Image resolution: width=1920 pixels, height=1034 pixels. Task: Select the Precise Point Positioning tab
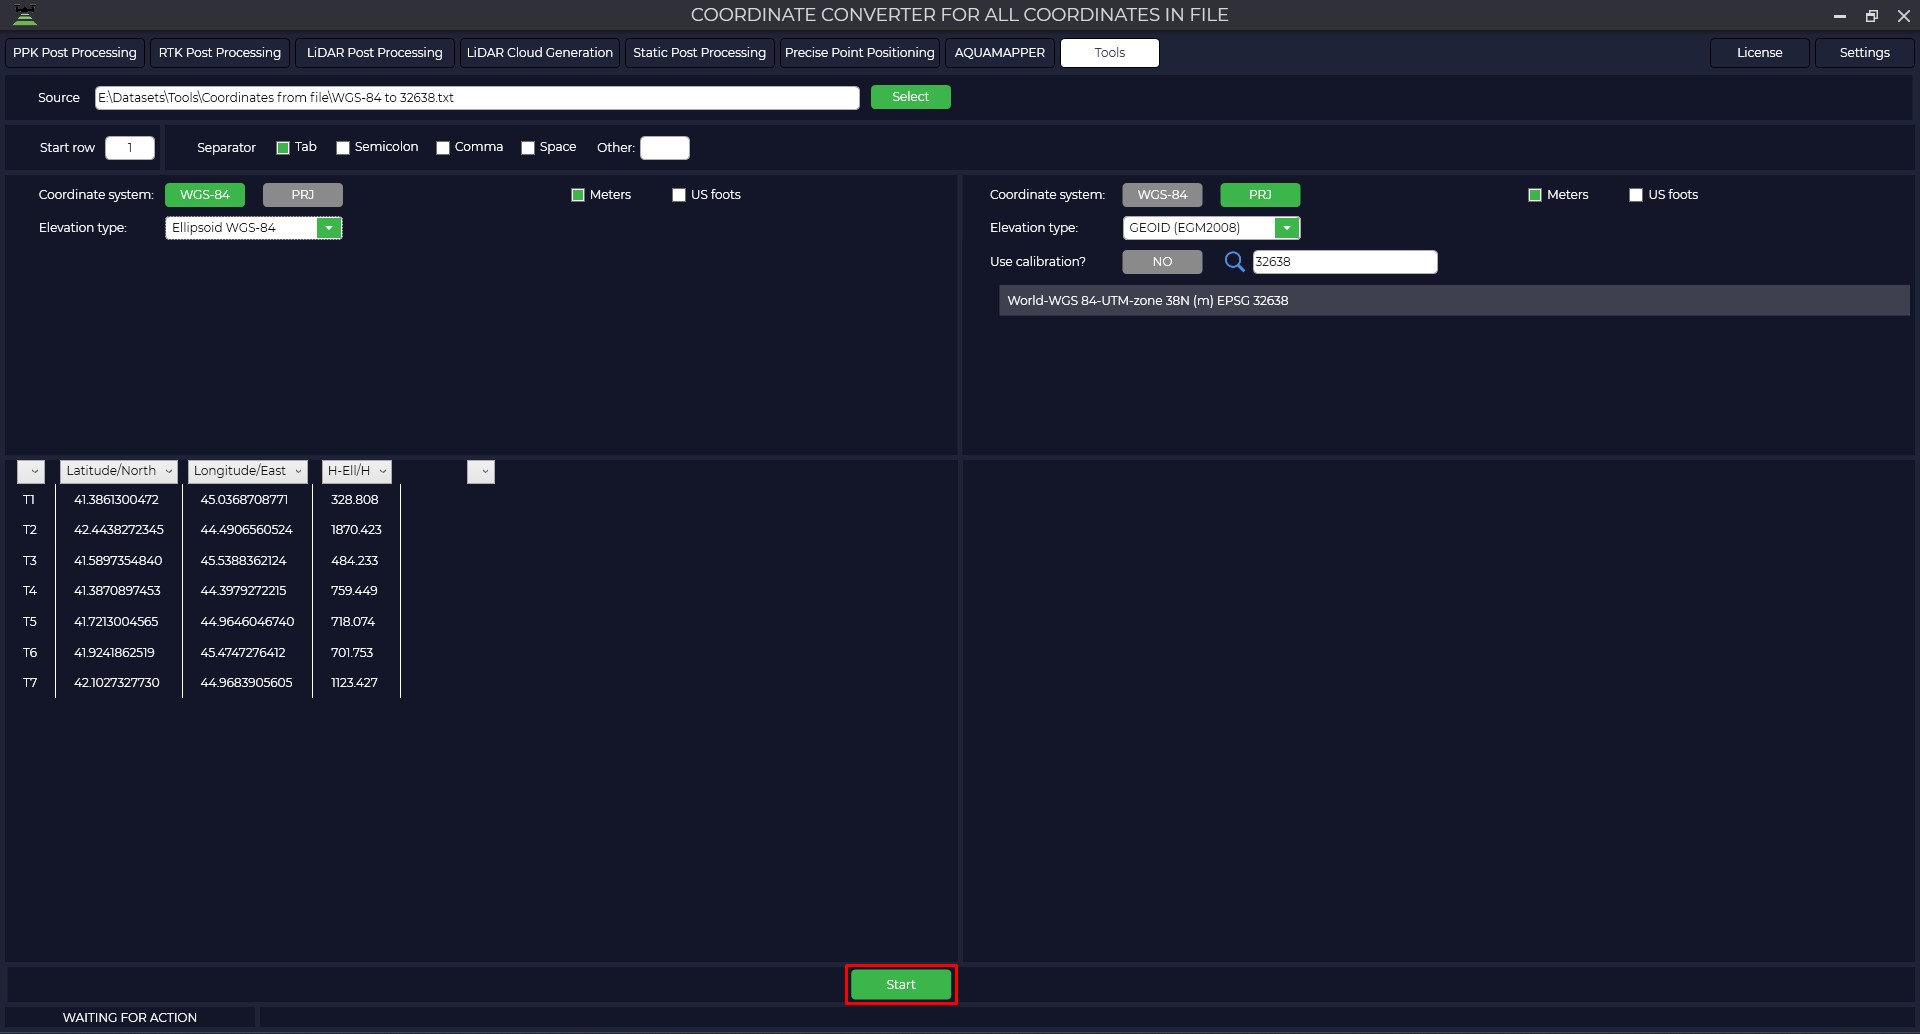[860, 53]
